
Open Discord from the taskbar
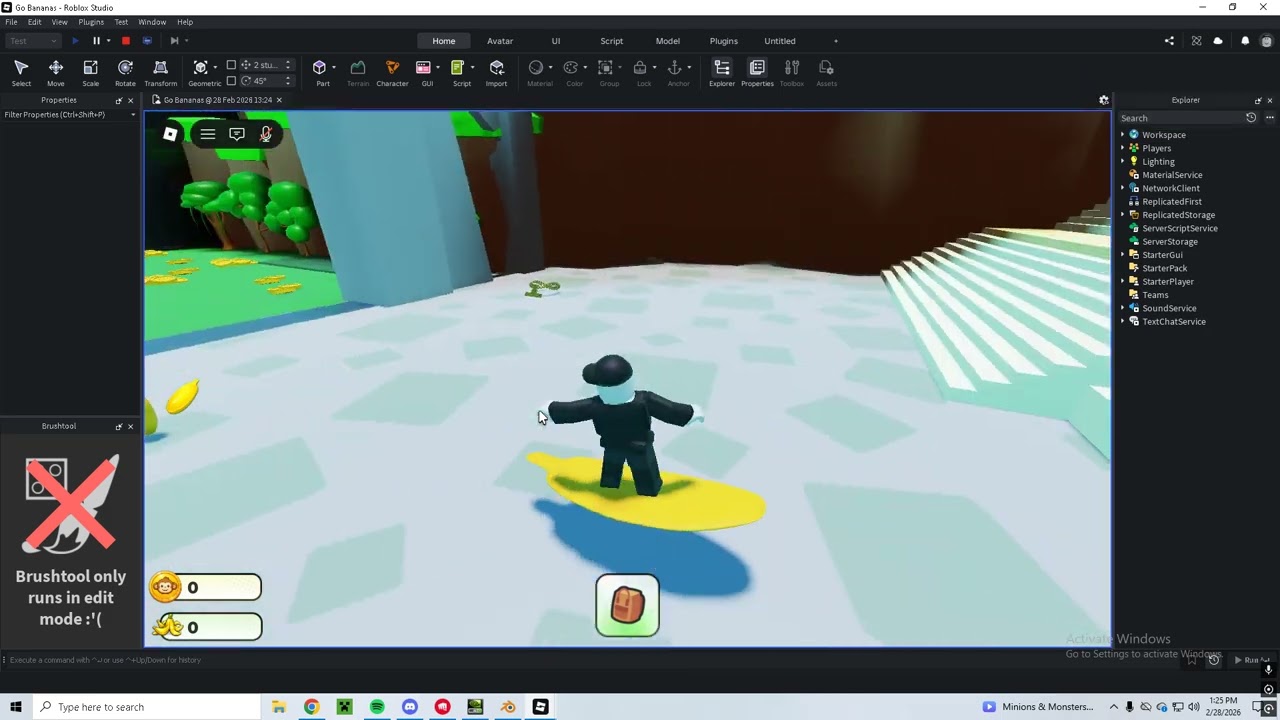coord(410,707)
